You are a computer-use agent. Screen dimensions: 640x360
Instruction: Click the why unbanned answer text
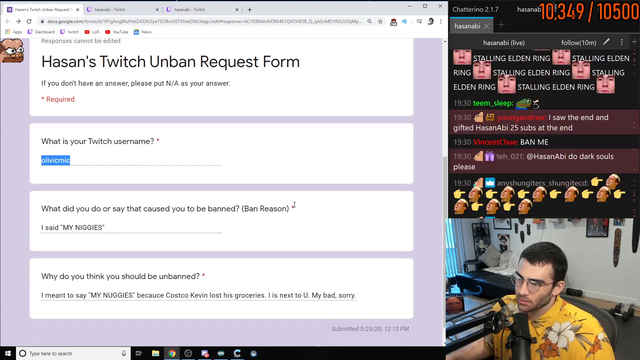pos(199,295)
